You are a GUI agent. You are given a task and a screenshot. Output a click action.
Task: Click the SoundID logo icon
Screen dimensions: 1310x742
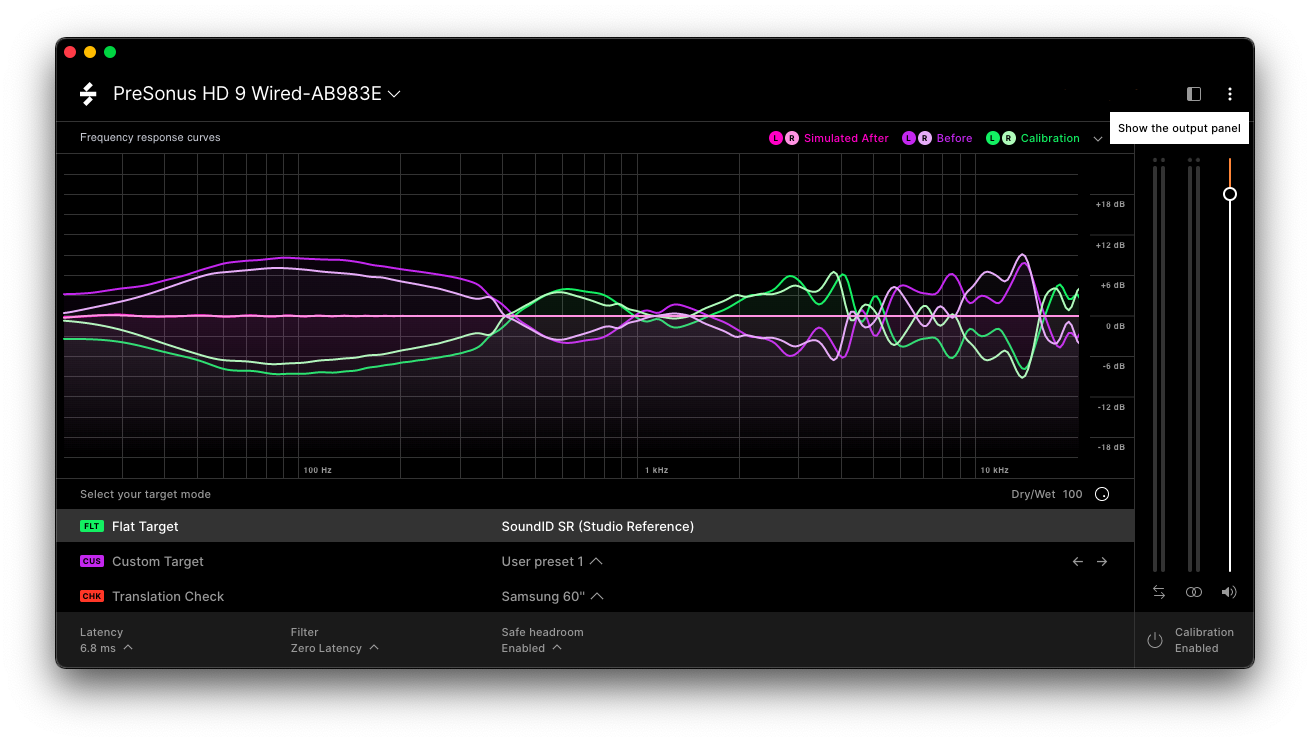[x=88, y=94]
